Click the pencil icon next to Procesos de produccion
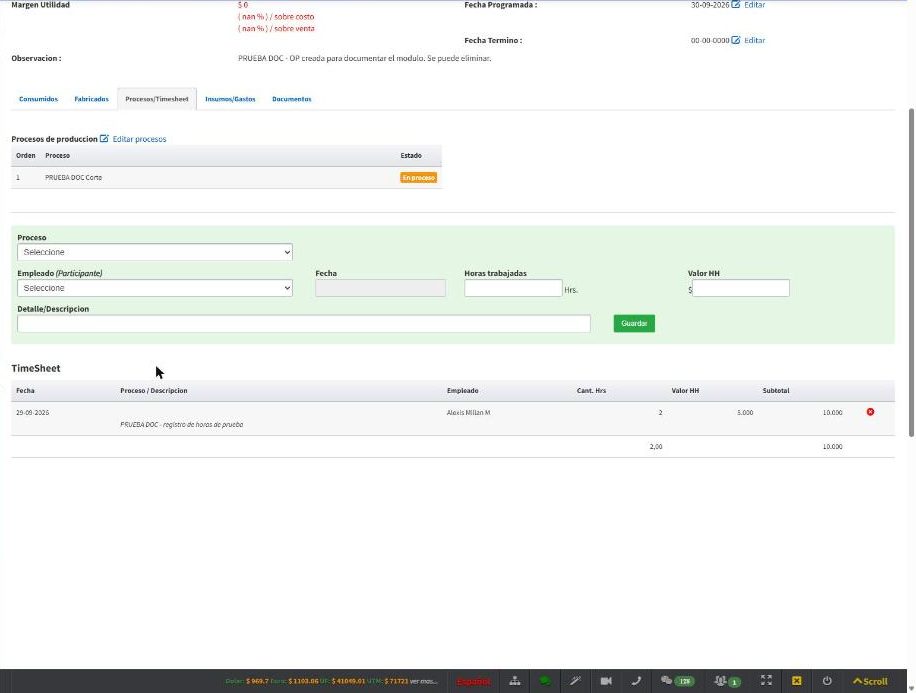Viewport: 916px width, 693px height. click(x=104, y=138)
